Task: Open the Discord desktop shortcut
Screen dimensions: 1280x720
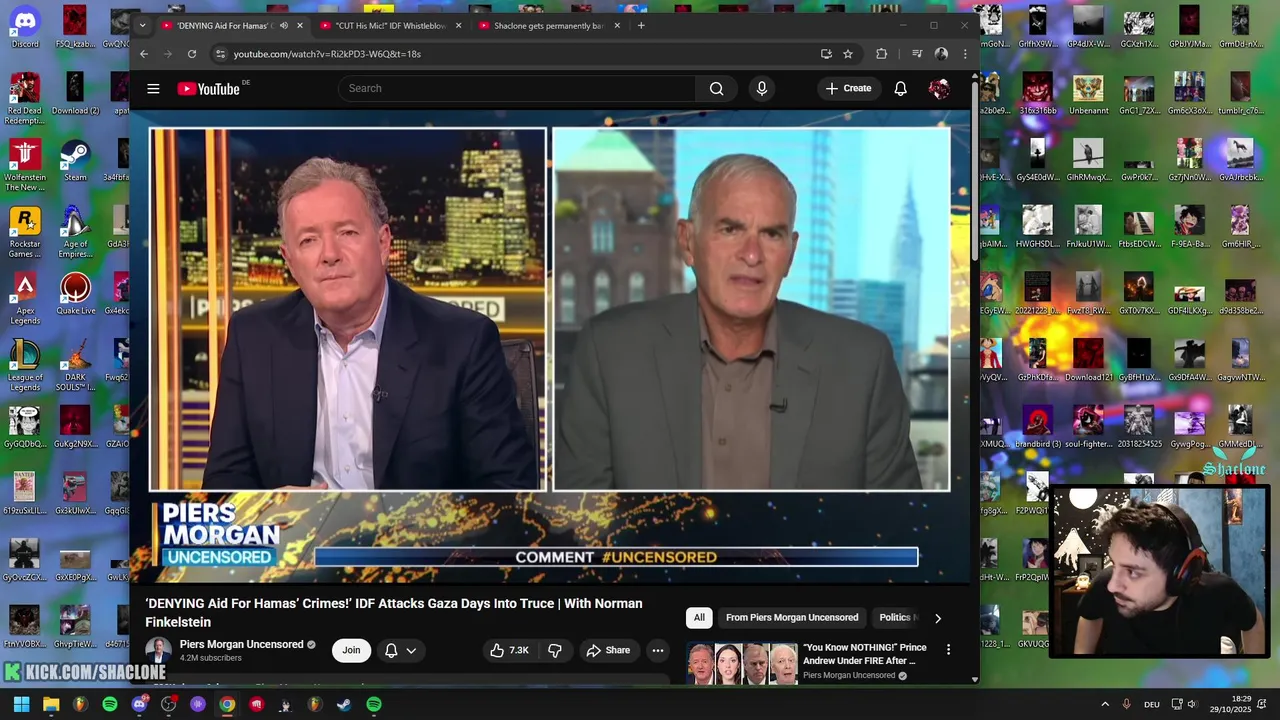Action: click(x=25, y=27)
